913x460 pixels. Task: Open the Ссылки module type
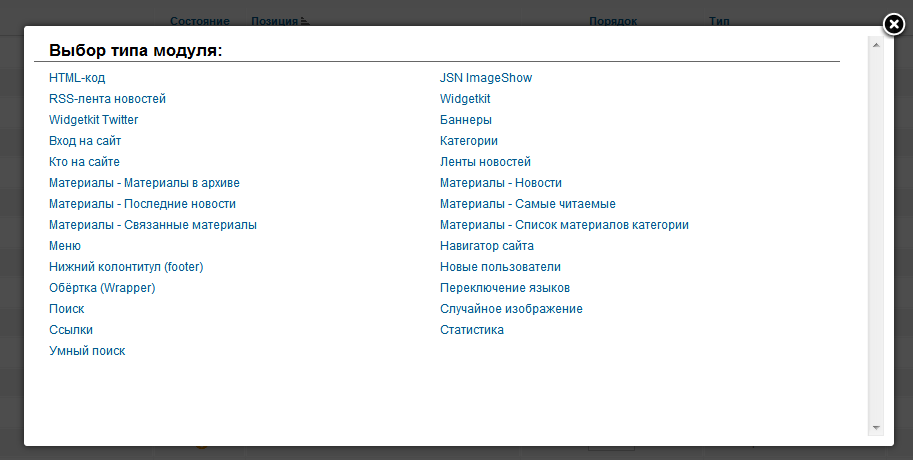pos(70,330)
